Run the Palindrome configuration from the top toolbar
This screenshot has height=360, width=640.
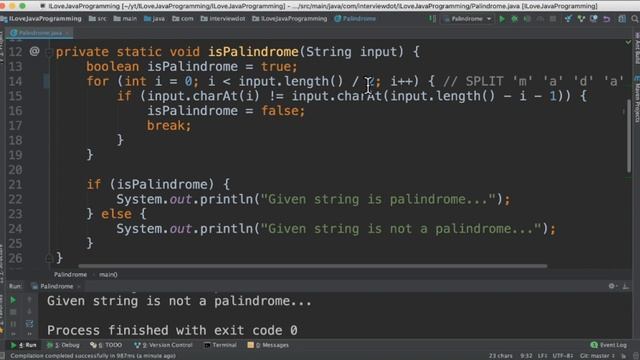point(502,19)
